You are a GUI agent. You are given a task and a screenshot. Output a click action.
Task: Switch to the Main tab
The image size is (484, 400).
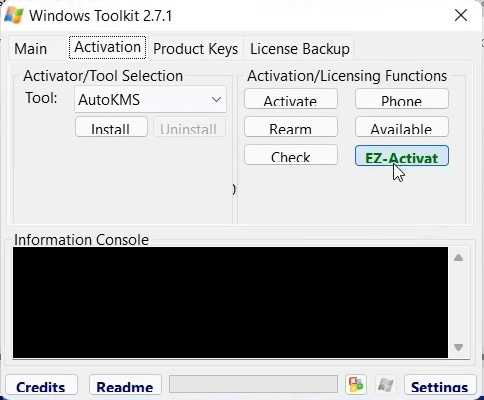30,49
